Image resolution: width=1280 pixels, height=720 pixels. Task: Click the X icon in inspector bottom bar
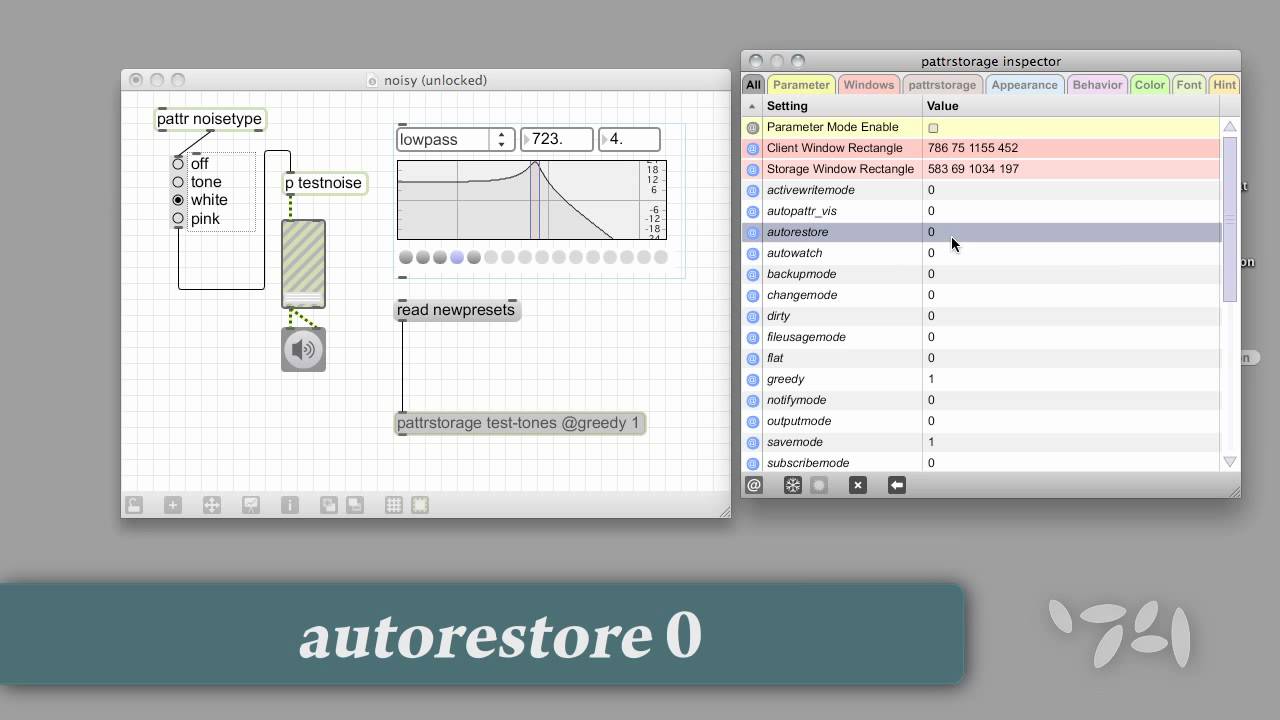[857, 485]
